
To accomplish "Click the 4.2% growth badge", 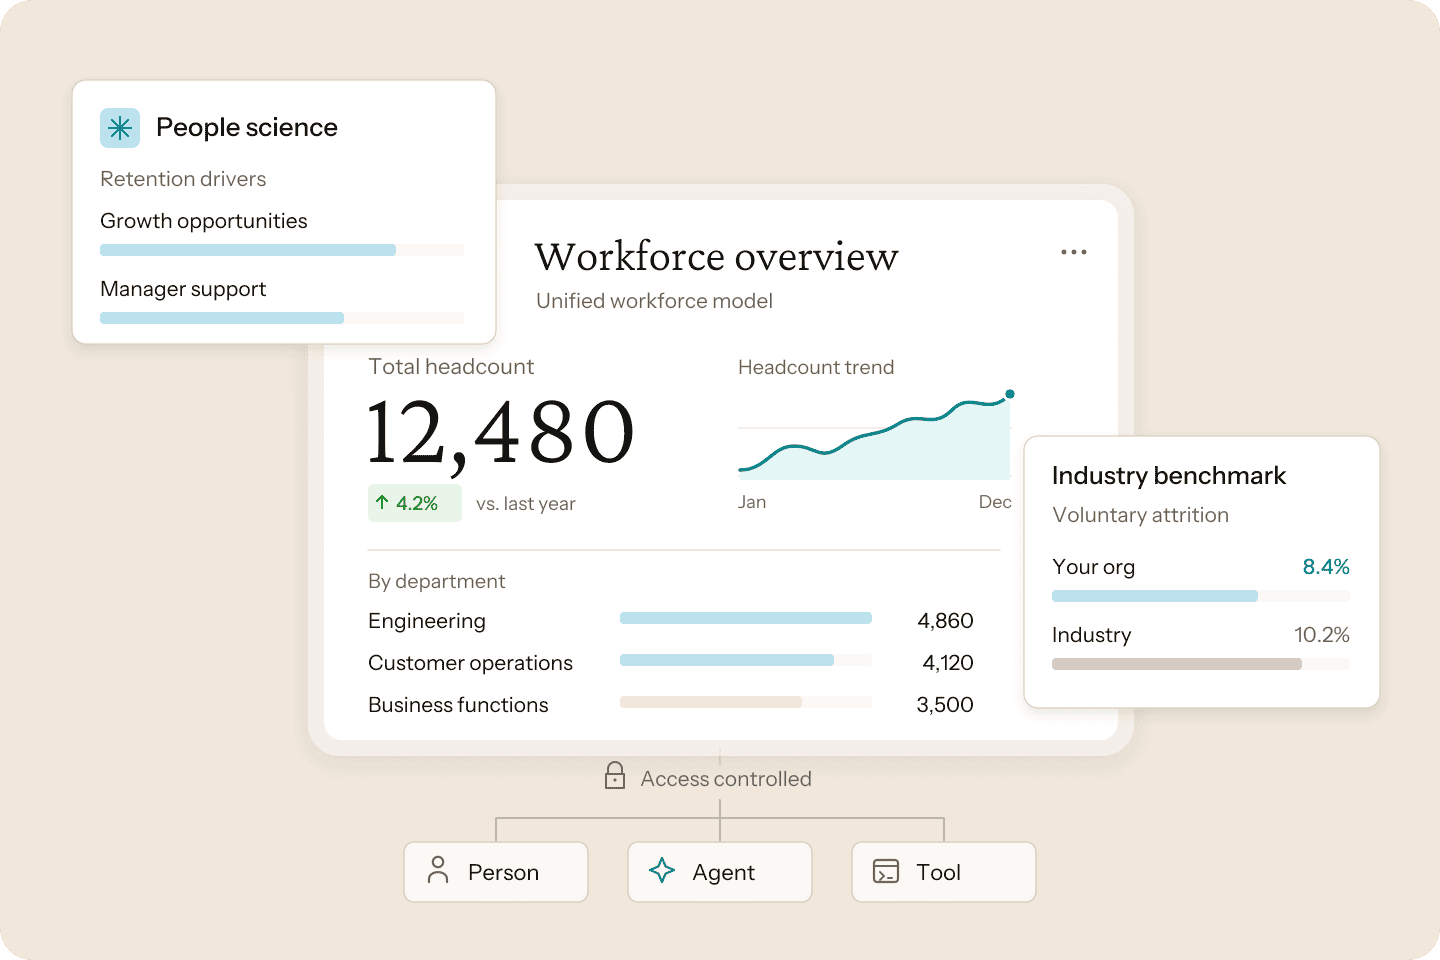I will 415,503.
